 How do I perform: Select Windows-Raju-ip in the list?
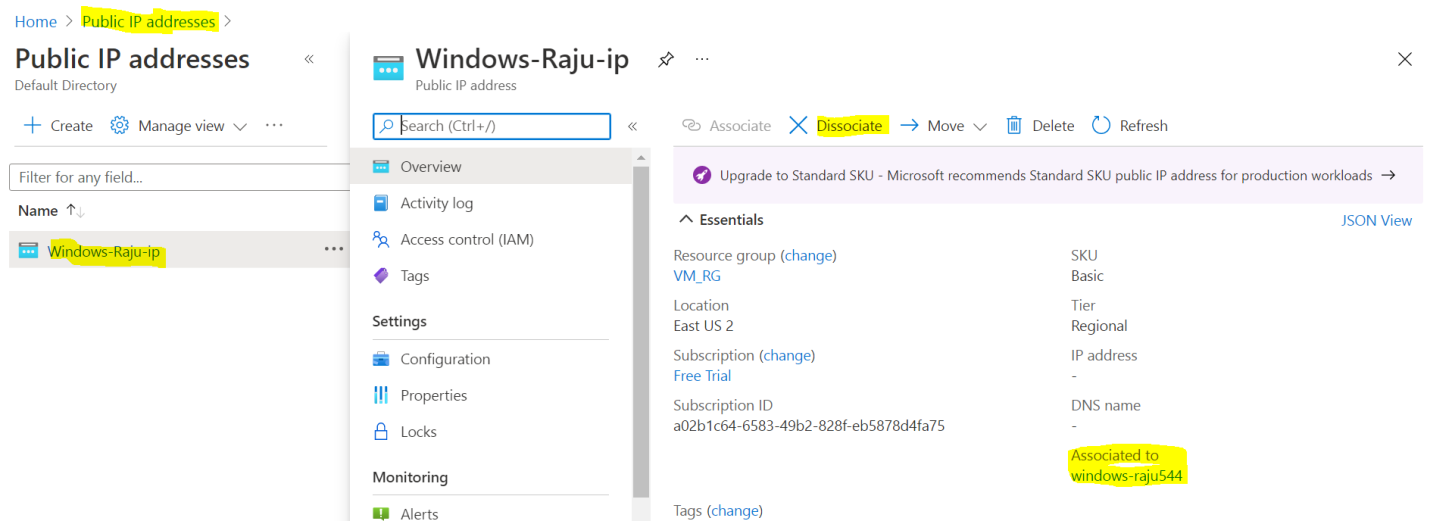click(104, 251)
